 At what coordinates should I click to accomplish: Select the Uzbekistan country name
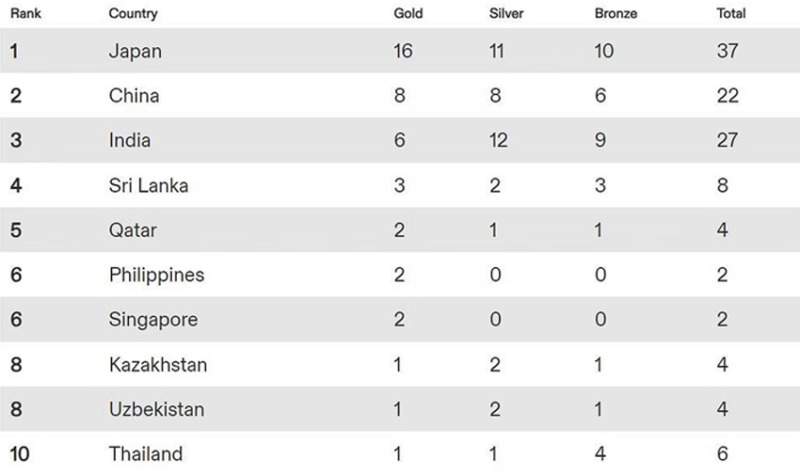(157, 409)
